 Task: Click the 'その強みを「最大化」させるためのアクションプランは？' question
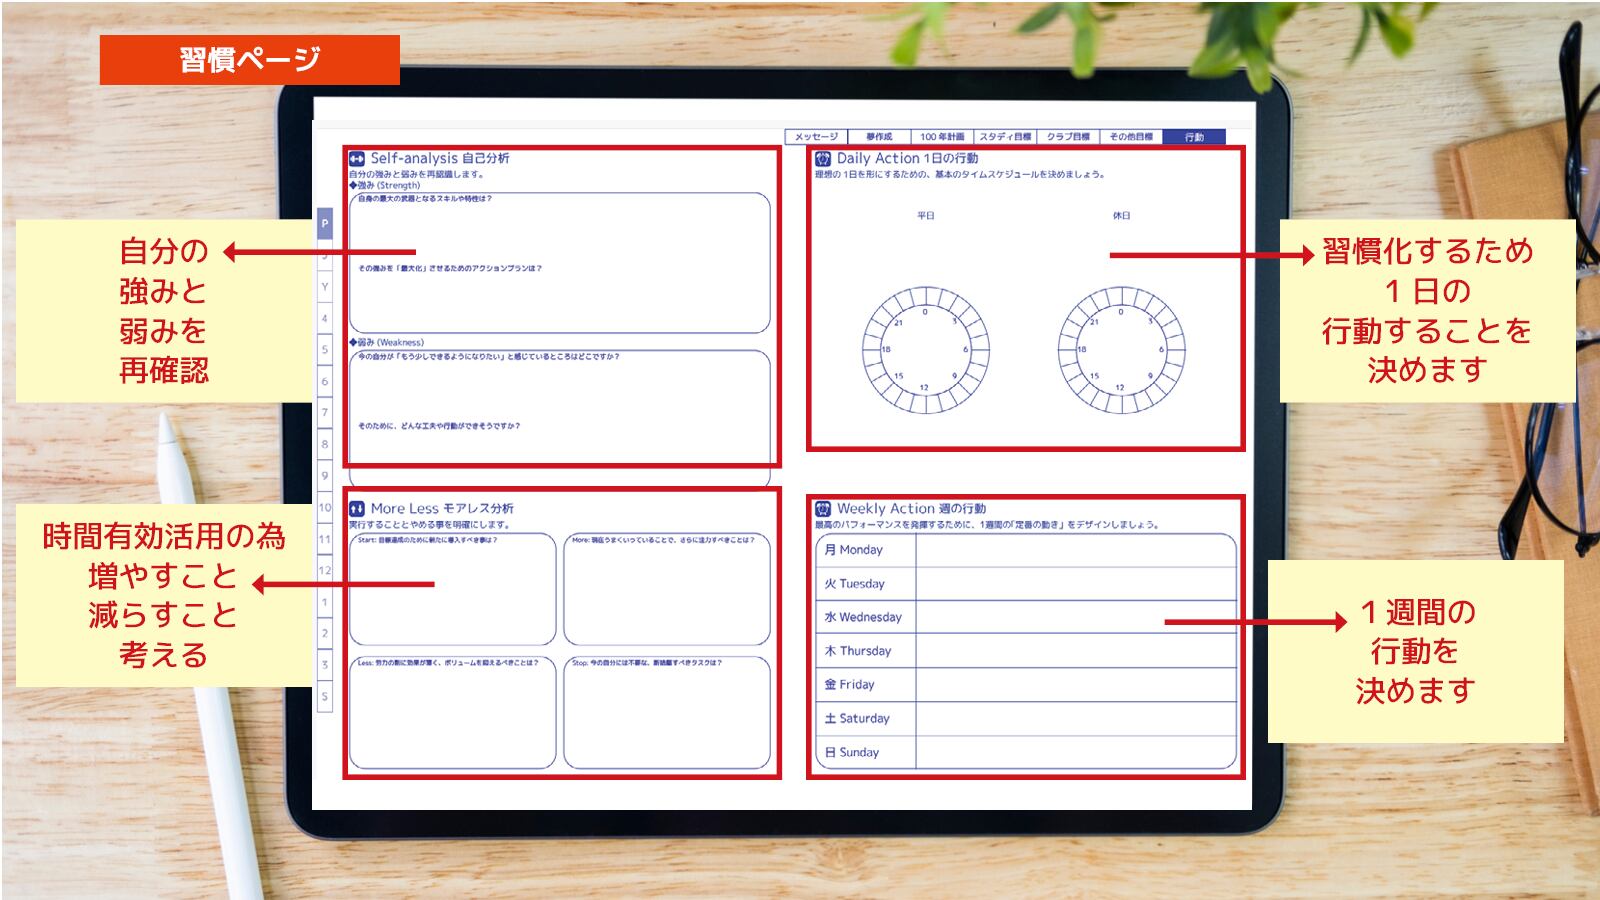click(x=450, y=268)
